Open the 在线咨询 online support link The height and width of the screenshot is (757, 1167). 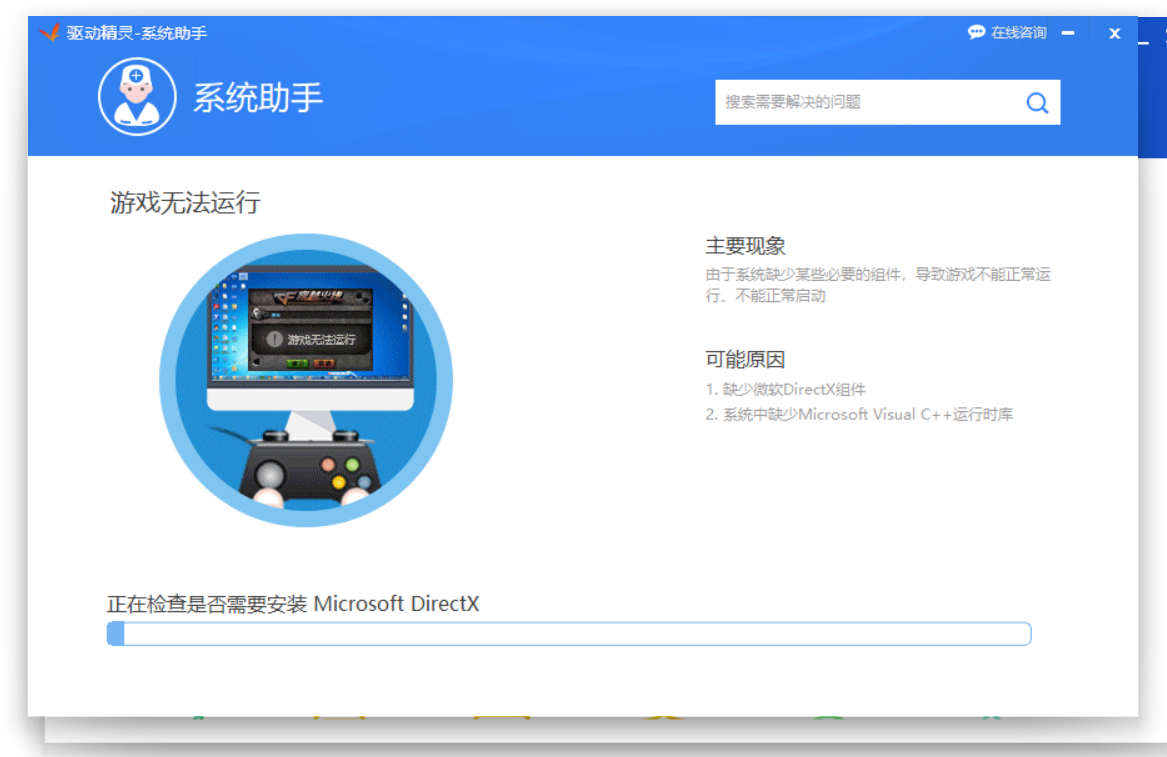point(1018,33)
